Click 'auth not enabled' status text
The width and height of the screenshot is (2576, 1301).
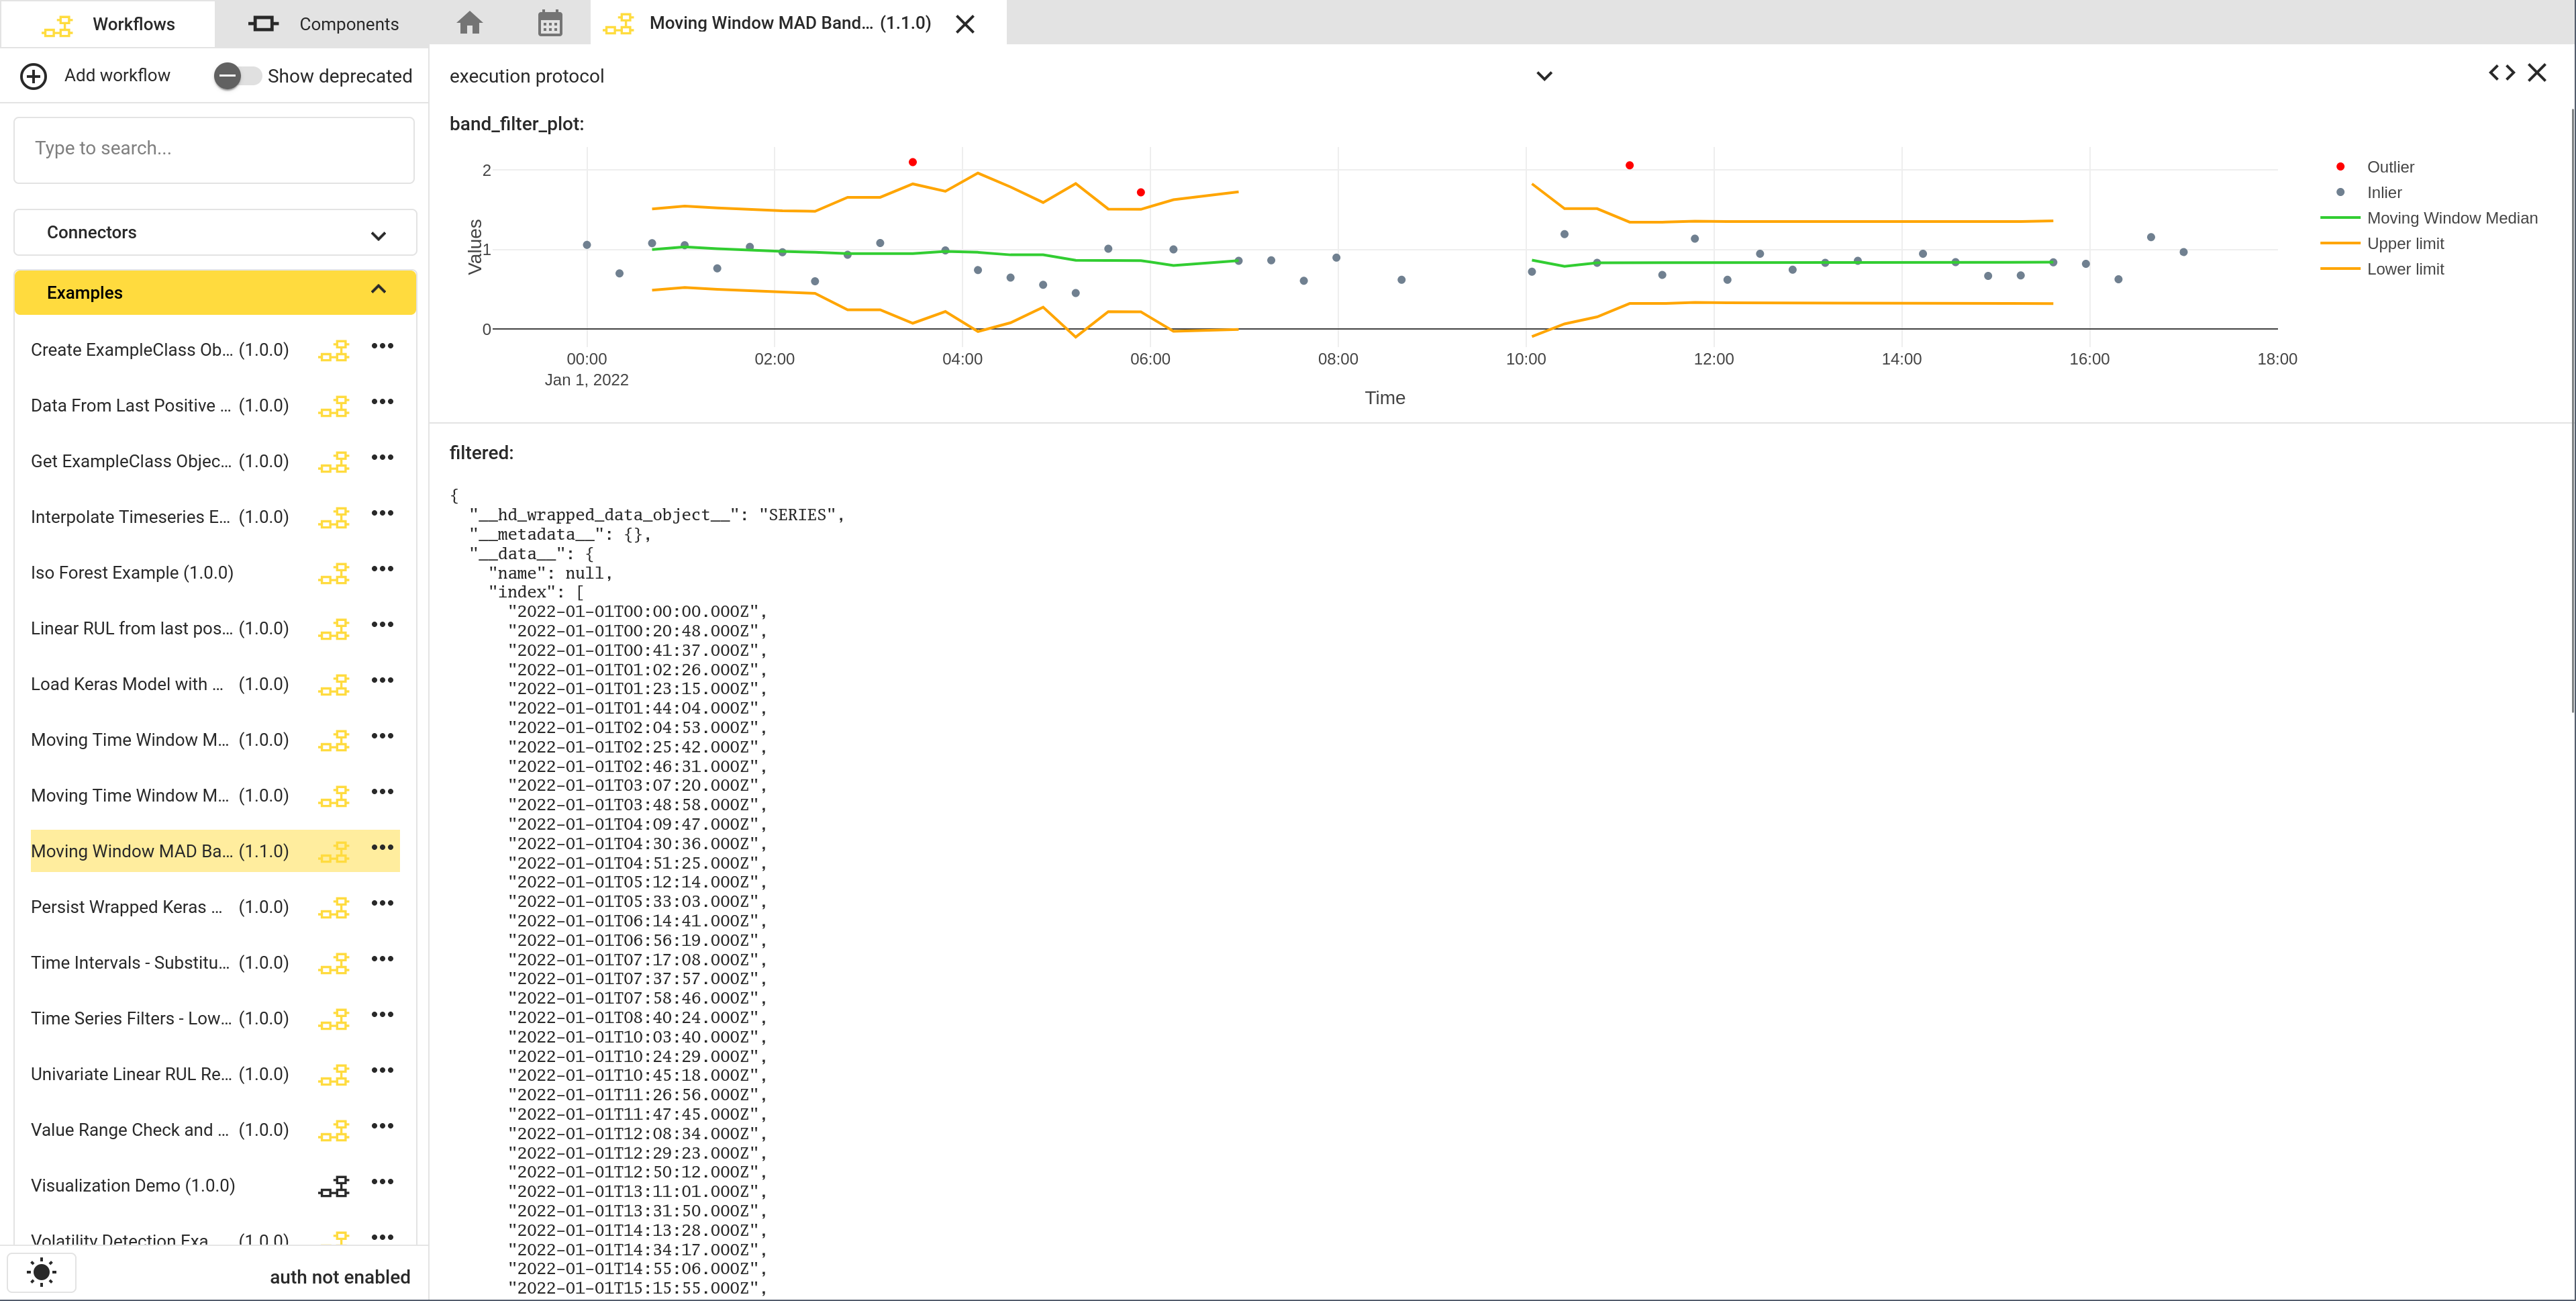pos(340,1277)
